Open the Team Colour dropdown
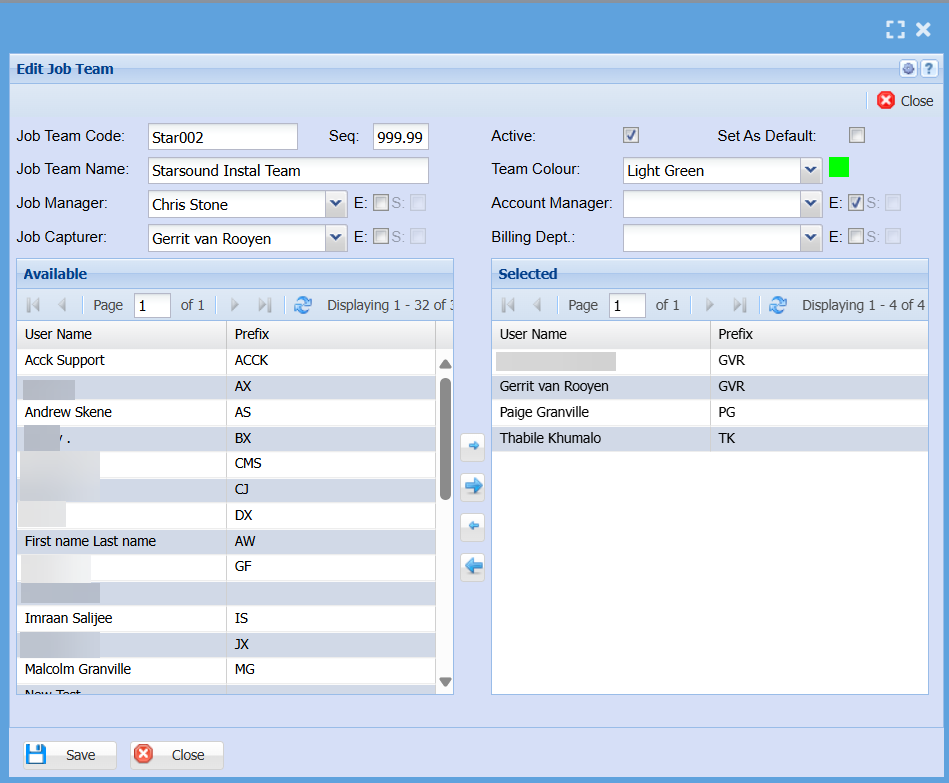The width and height of the screenshot is (949, 783). tap(811, 170)
